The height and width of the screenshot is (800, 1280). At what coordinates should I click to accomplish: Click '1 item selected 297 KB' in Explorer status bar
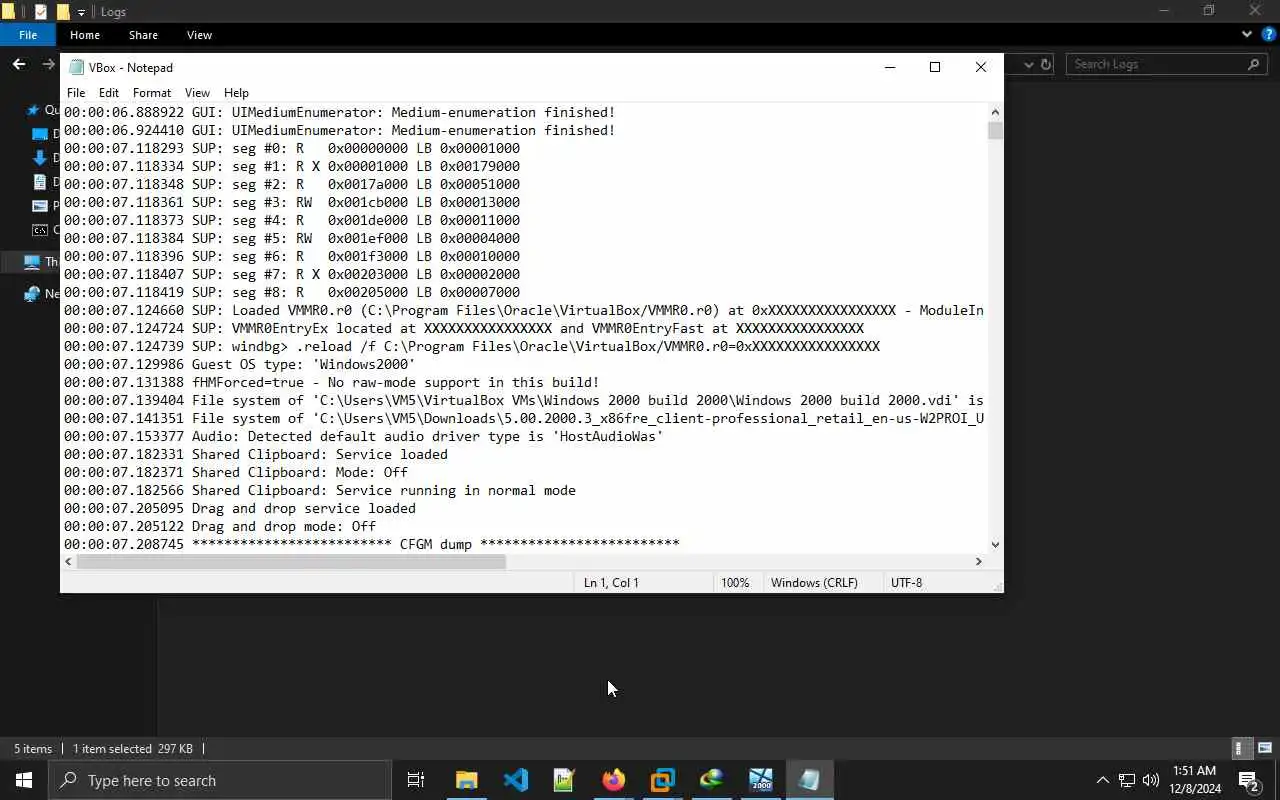(x=132, y=748)
